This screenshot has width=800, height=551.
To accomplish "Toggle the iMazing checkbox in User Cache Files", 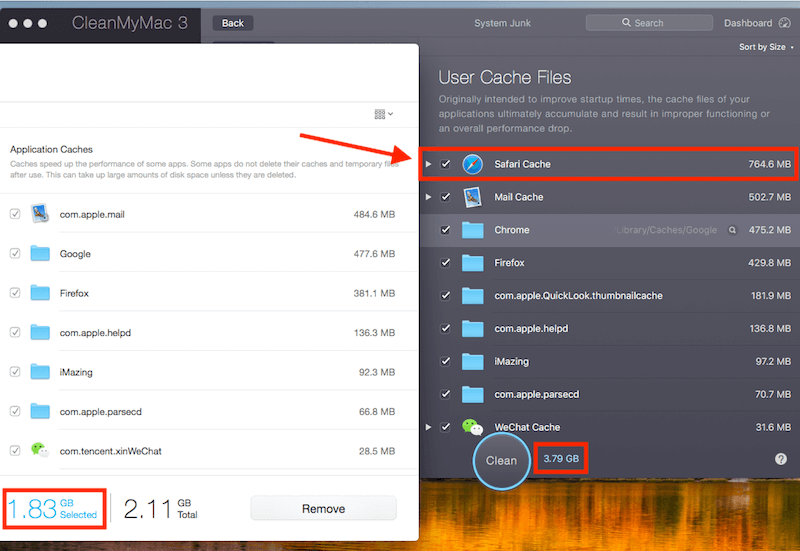I will pyautogui.click(x=445, y=362).
